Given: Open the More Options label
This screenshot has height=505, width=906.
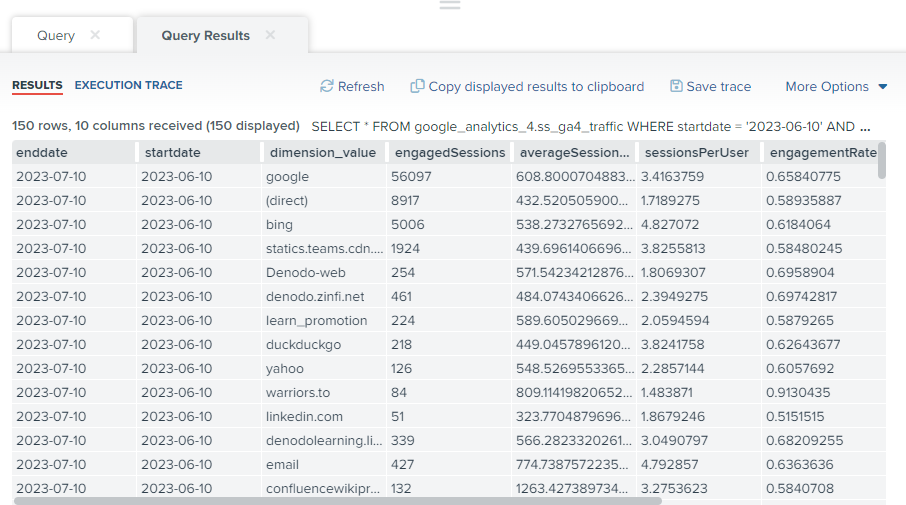Looking at the screenshot, I should pyautogui.click(x=827, y=87).
